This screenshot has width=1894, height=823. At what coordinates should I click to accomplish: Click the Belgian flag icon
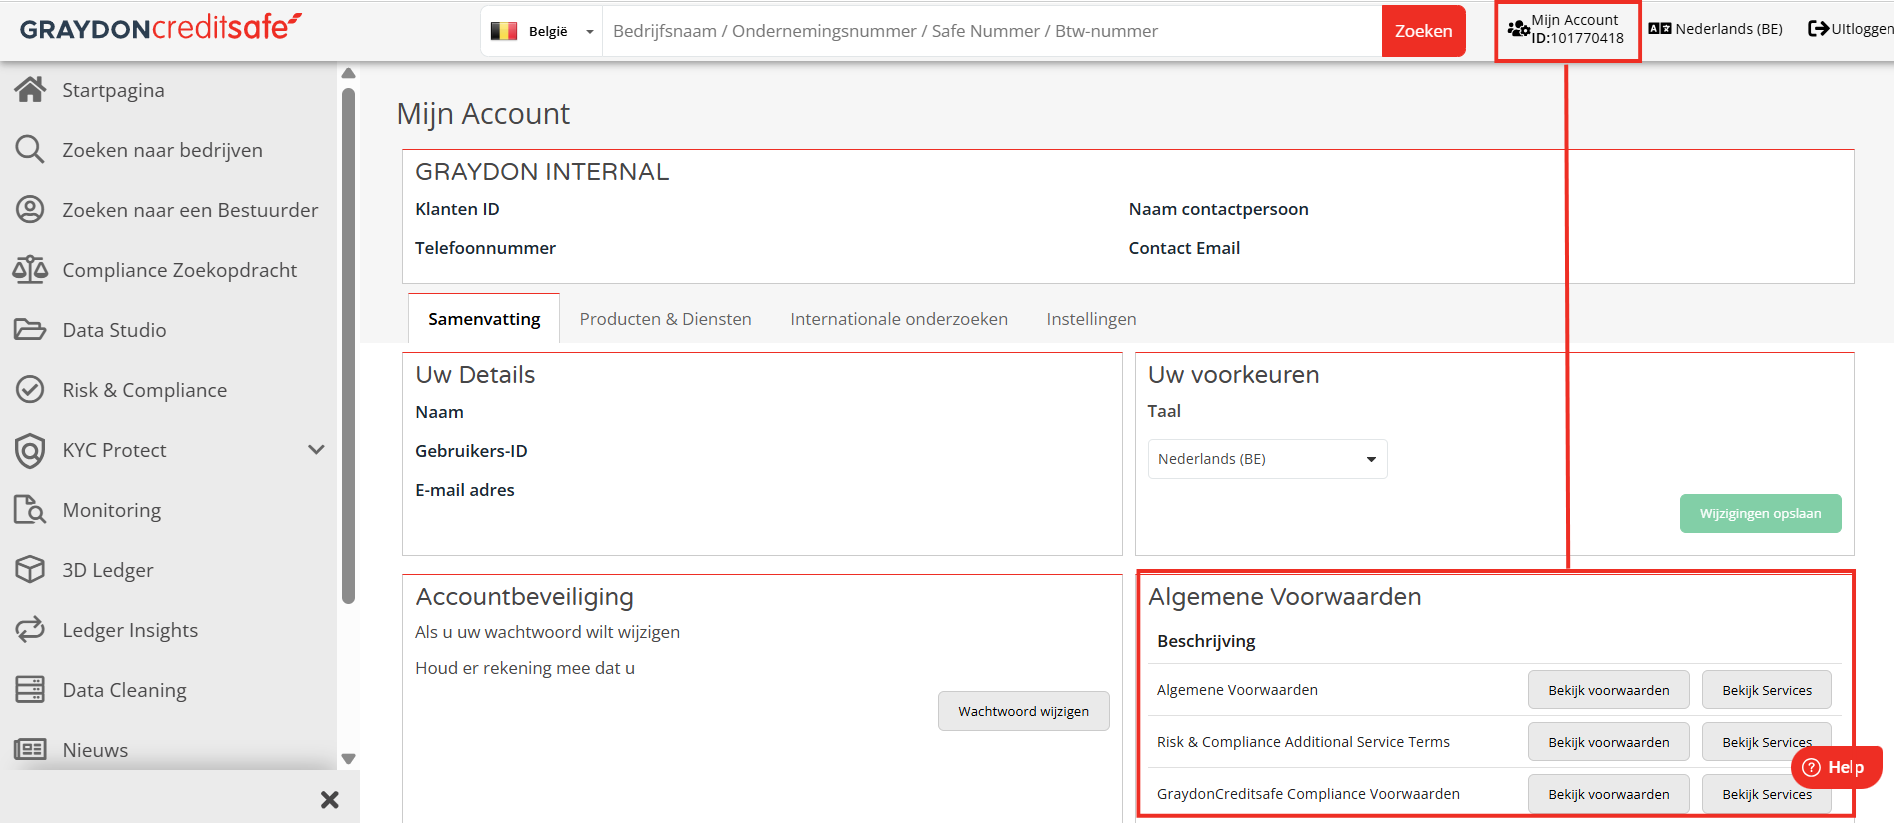point(504,31)
